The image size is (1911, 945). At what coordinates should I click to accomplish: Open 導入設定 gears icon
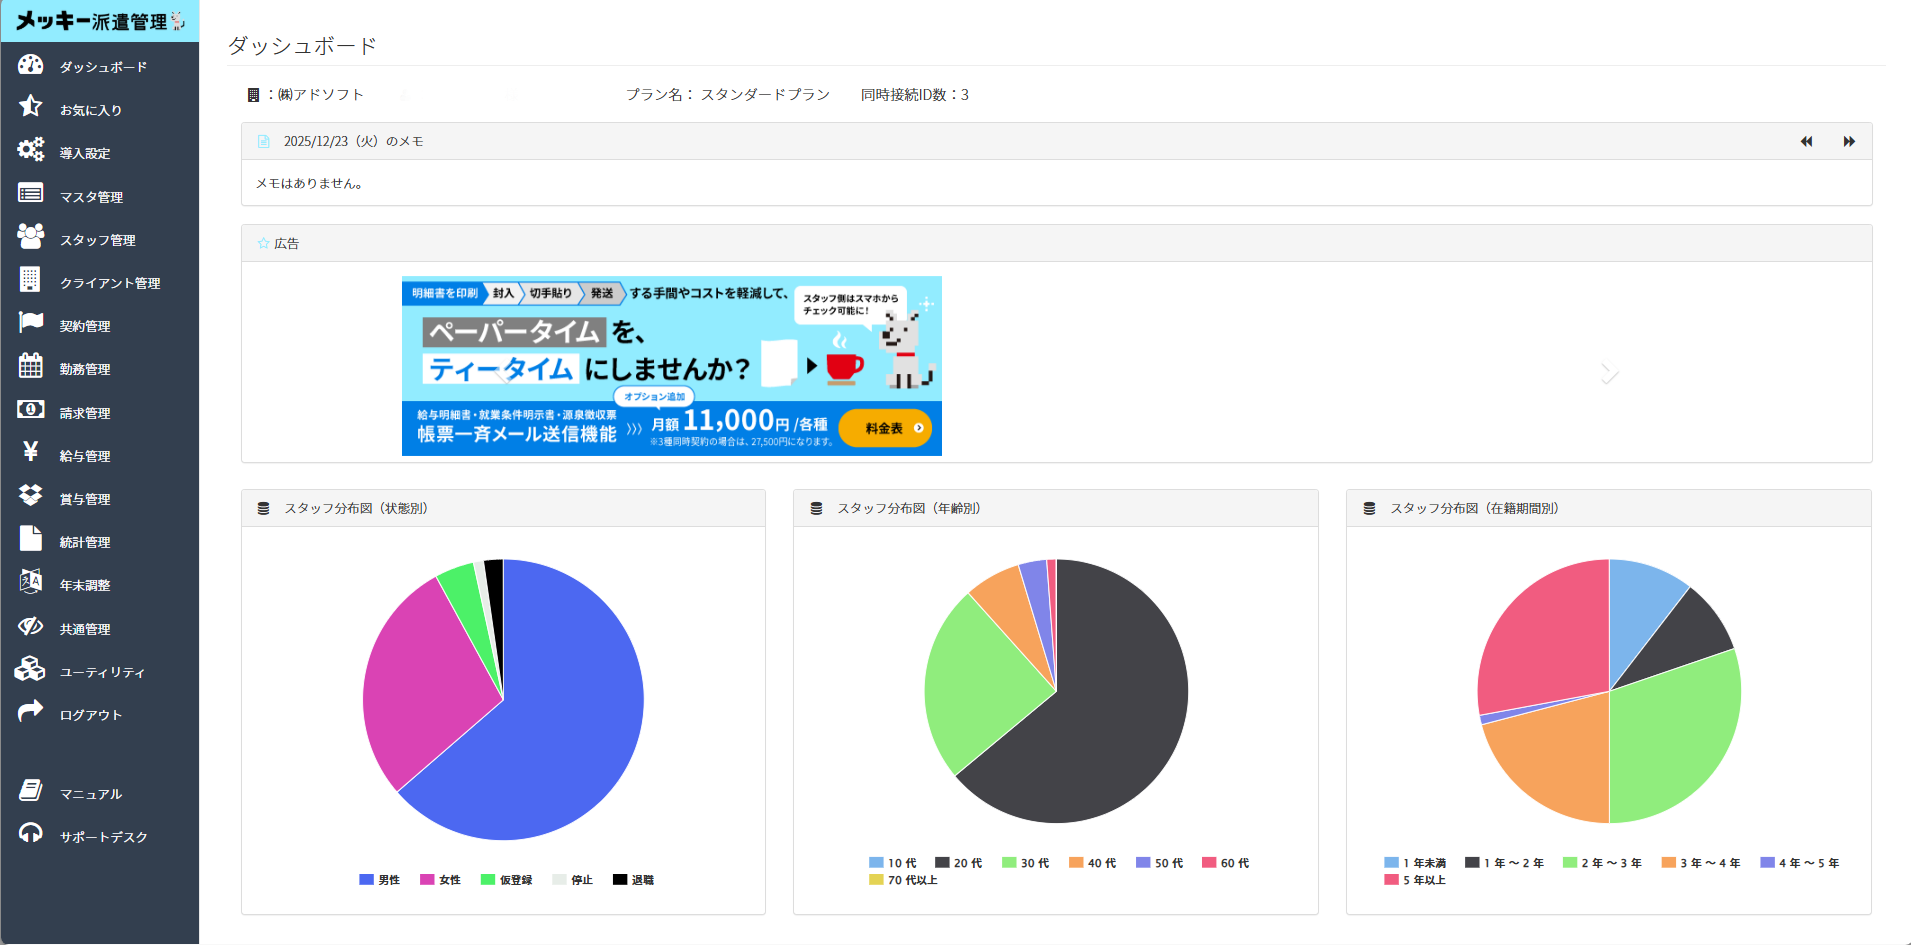pyautogui.click(x=31, y=150)
